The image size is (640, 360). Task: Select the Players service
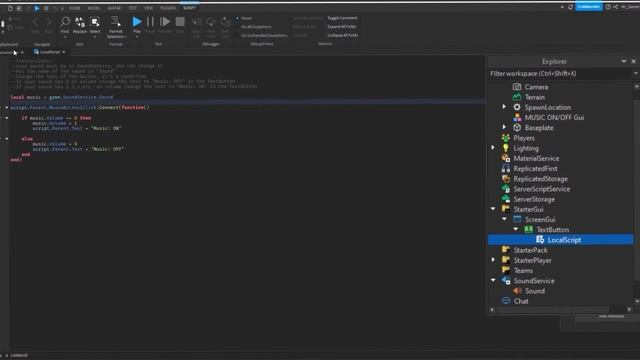tap(524, 138)
